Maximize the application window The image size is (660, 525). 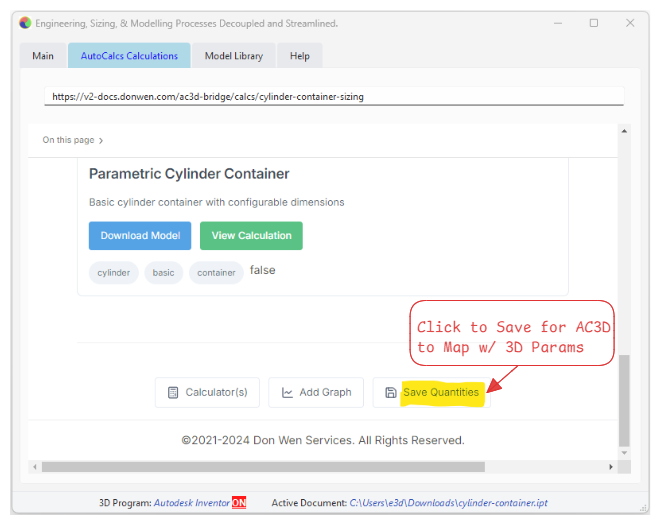click(x=593, y=23)
